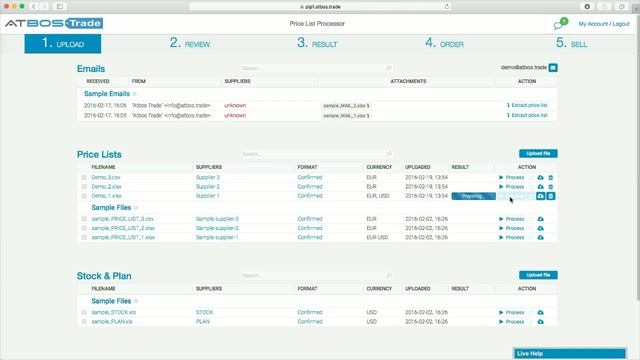This screenshot has height=360, width=640.
Task: Open Sample supplier-3 link
Action: click(x=217, y=219)
